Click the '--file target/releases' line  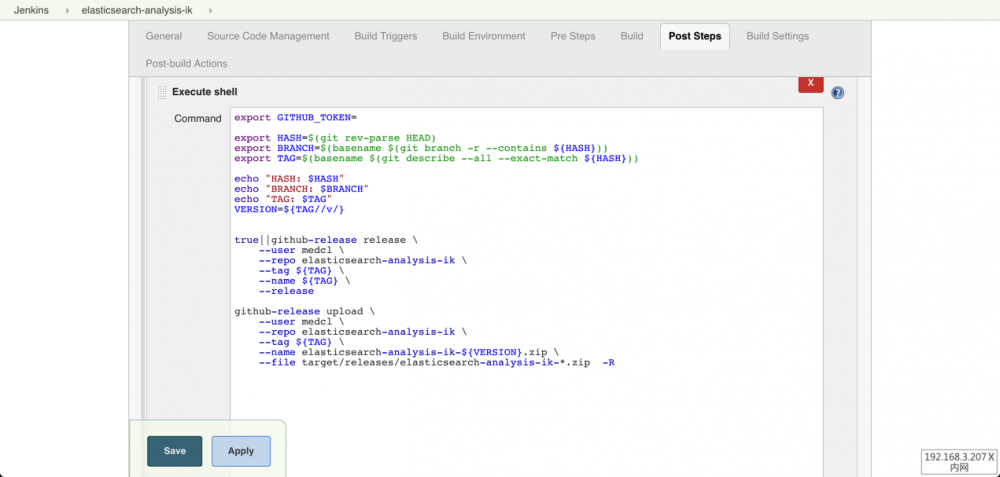(x=436, y=363)
